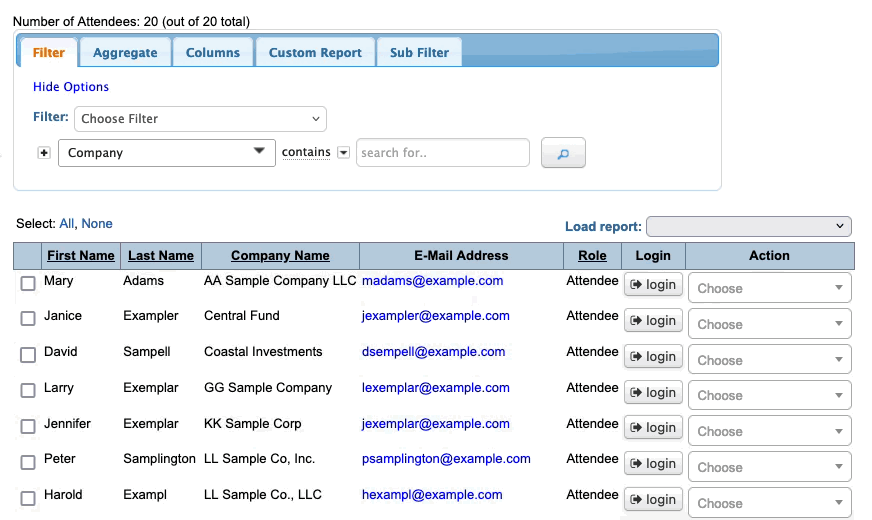Click login button for Jennifer Exemplar
This screenshot has height=520, width=872.
point(653,428)
